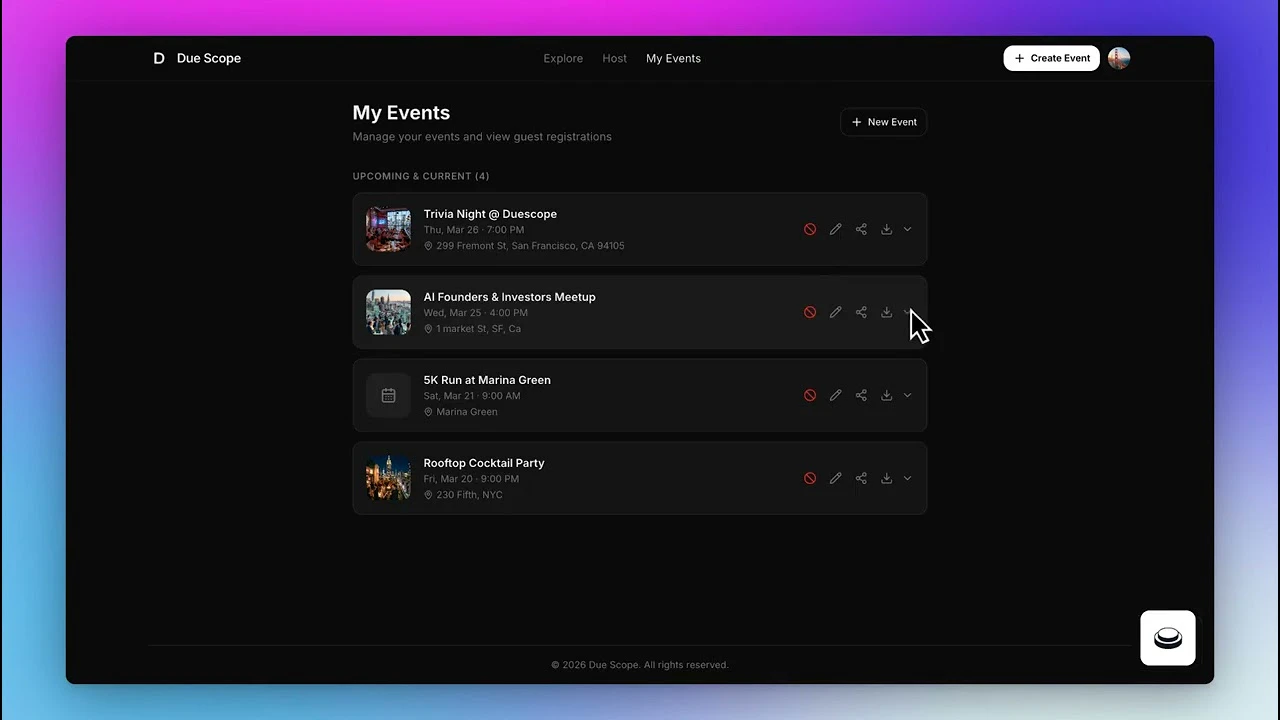
Task: Cancel the 5K Run at Marina Green
Action: [810, 395]
